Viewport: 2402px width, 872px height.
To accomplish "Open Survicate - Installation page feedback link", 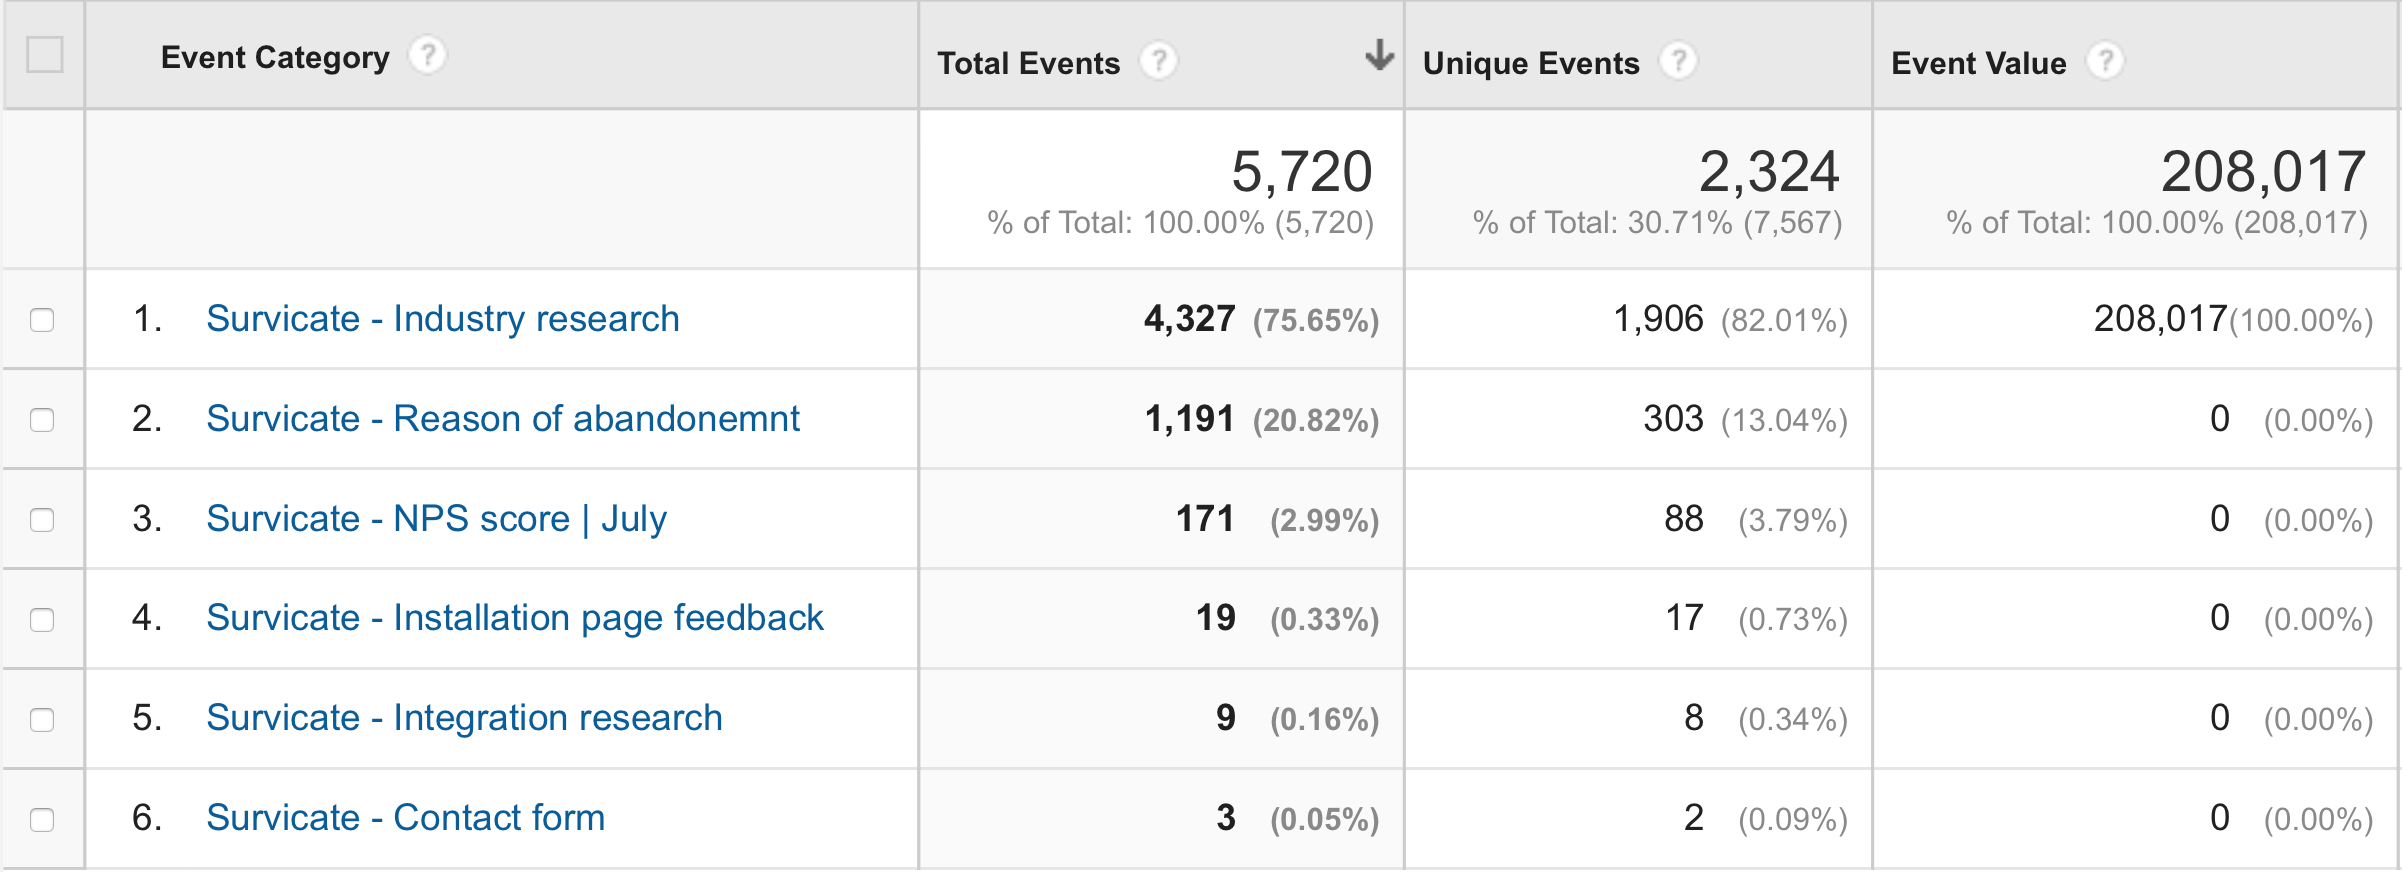I will pyautogui.click(x=515, y=618).
